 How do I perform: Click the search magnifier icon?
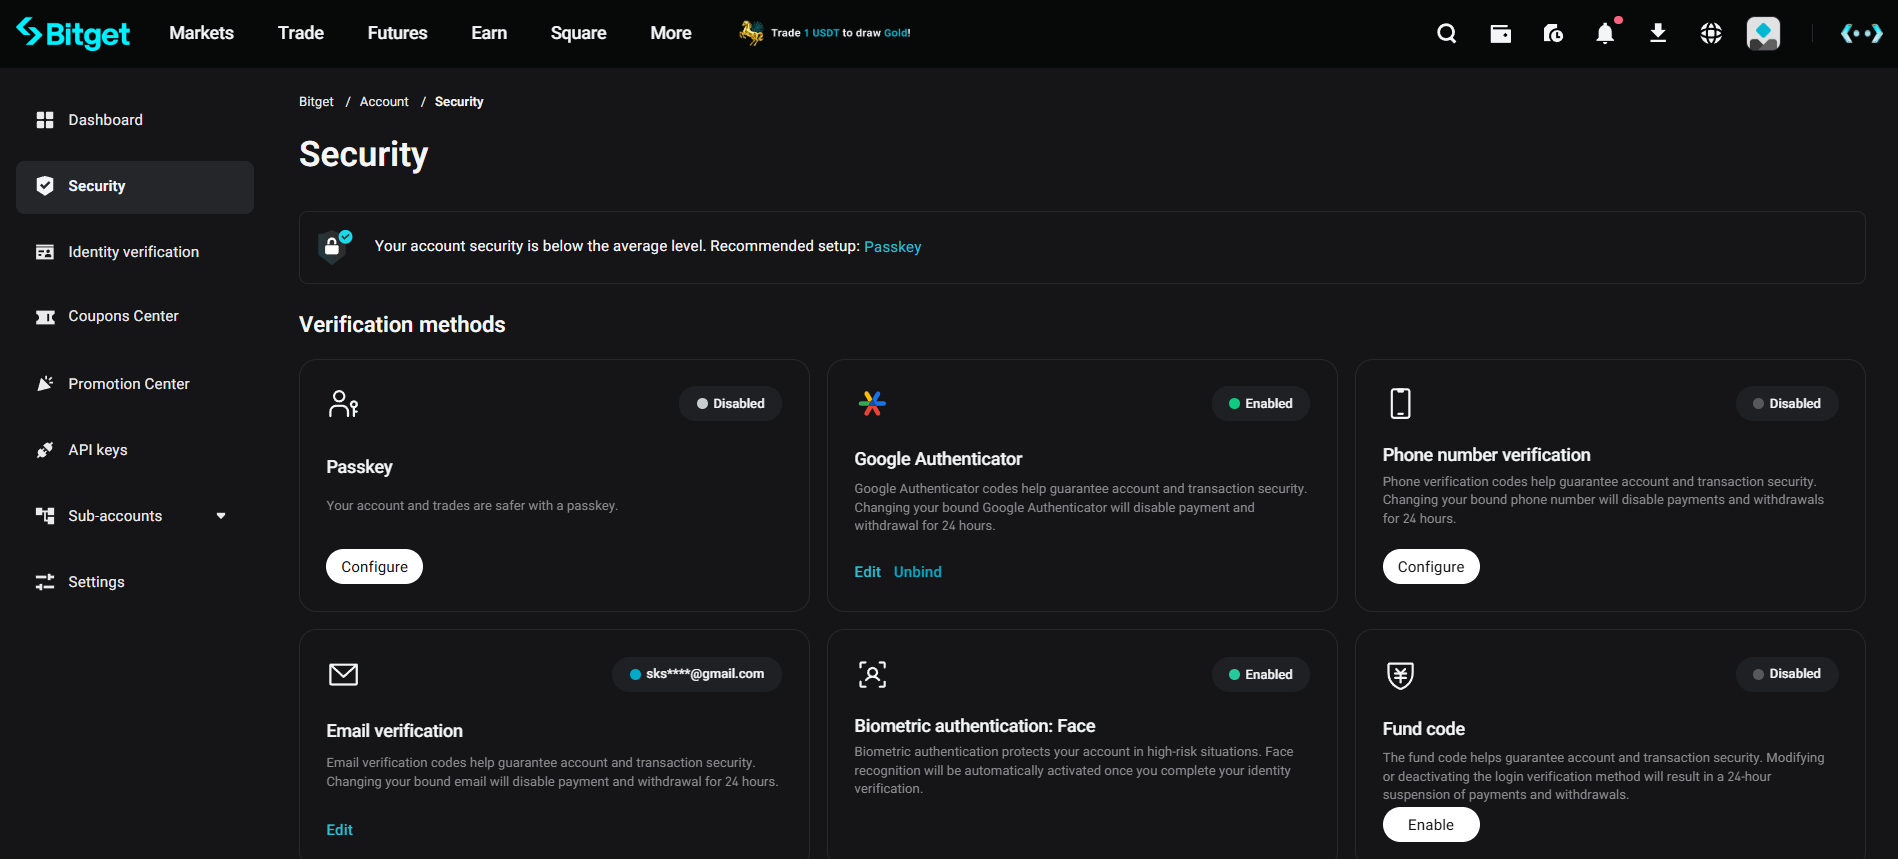point(1446,34)
